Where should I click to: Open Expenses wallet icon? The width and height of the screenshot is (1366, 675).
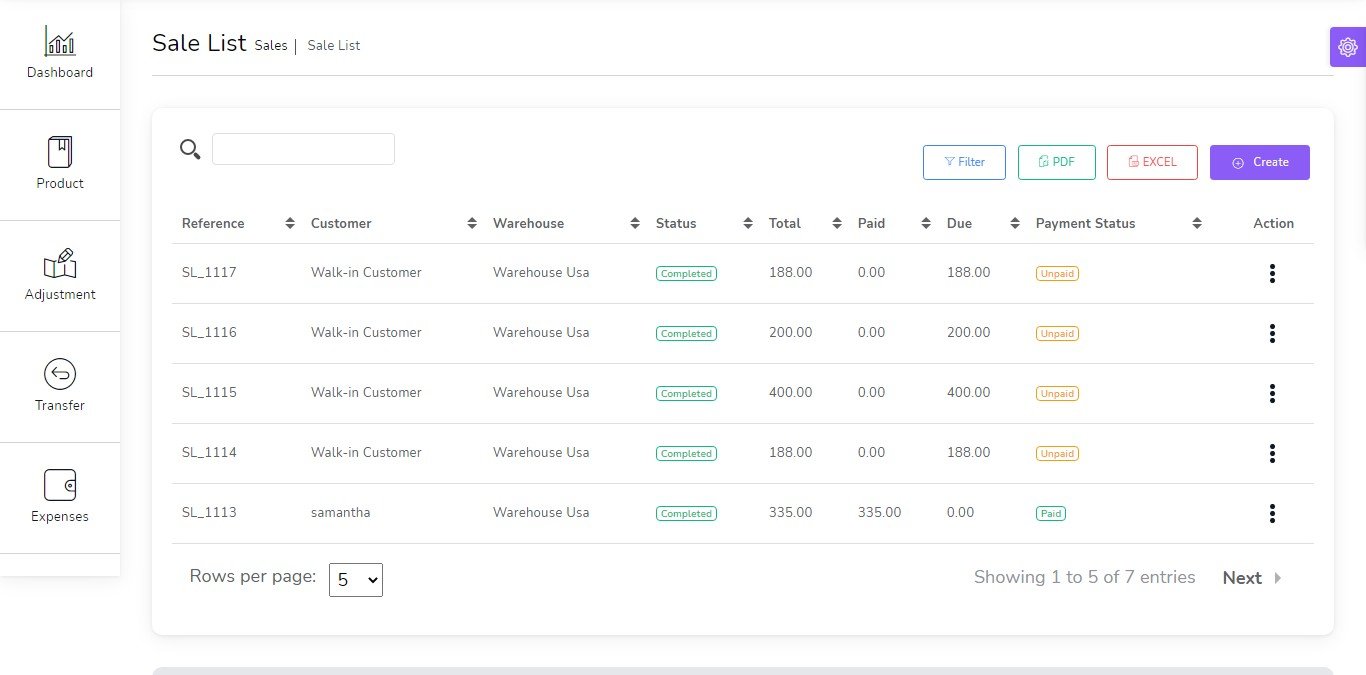[x=60, y=486]
